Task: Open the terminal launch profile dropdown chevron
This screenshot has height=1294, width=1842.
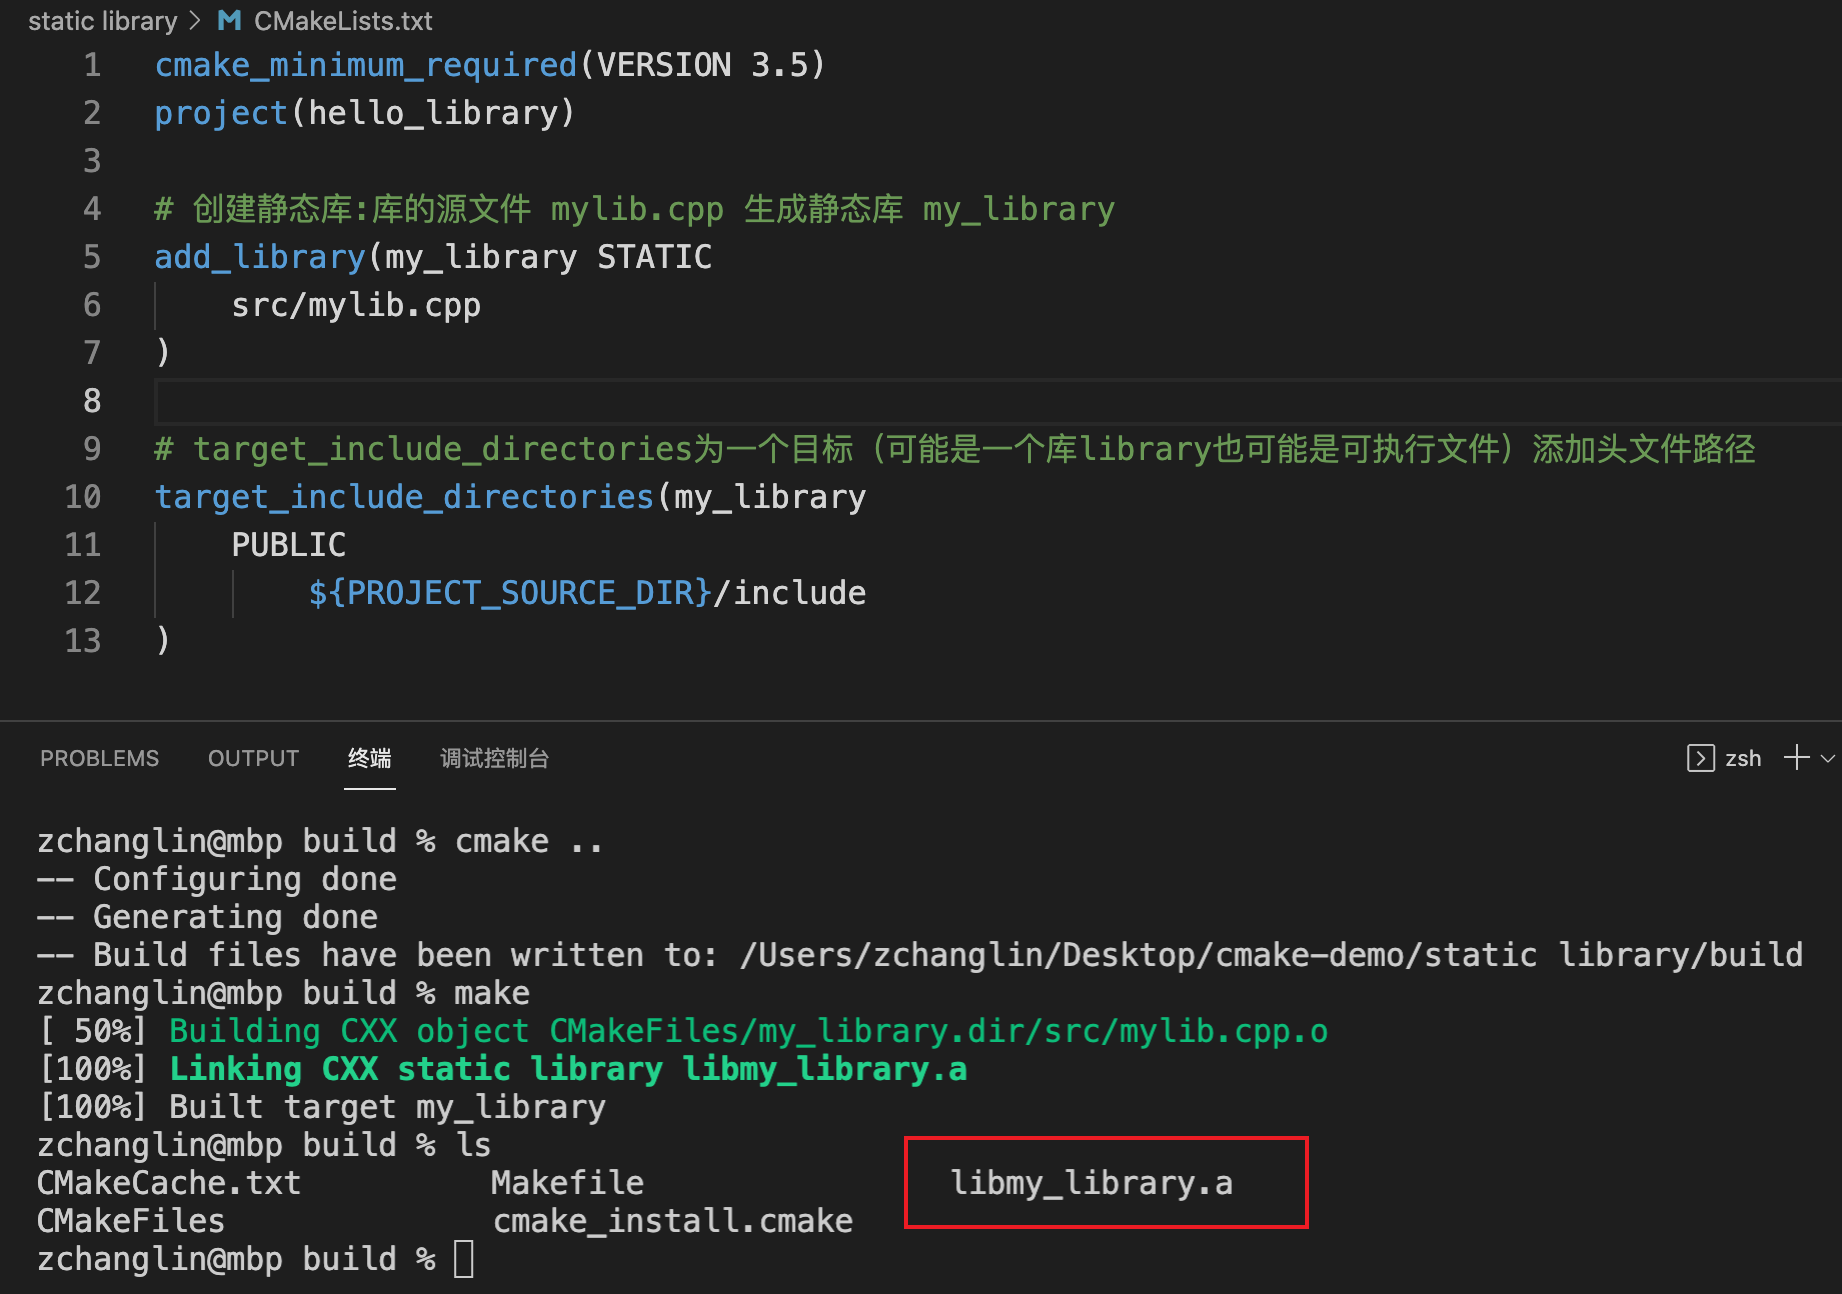Action: click(x=1828, y=758)
